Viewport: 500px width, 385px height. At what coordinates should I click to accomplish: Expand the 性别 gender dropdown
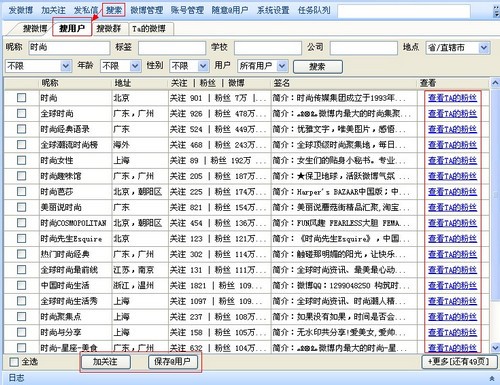coord(203,66)
